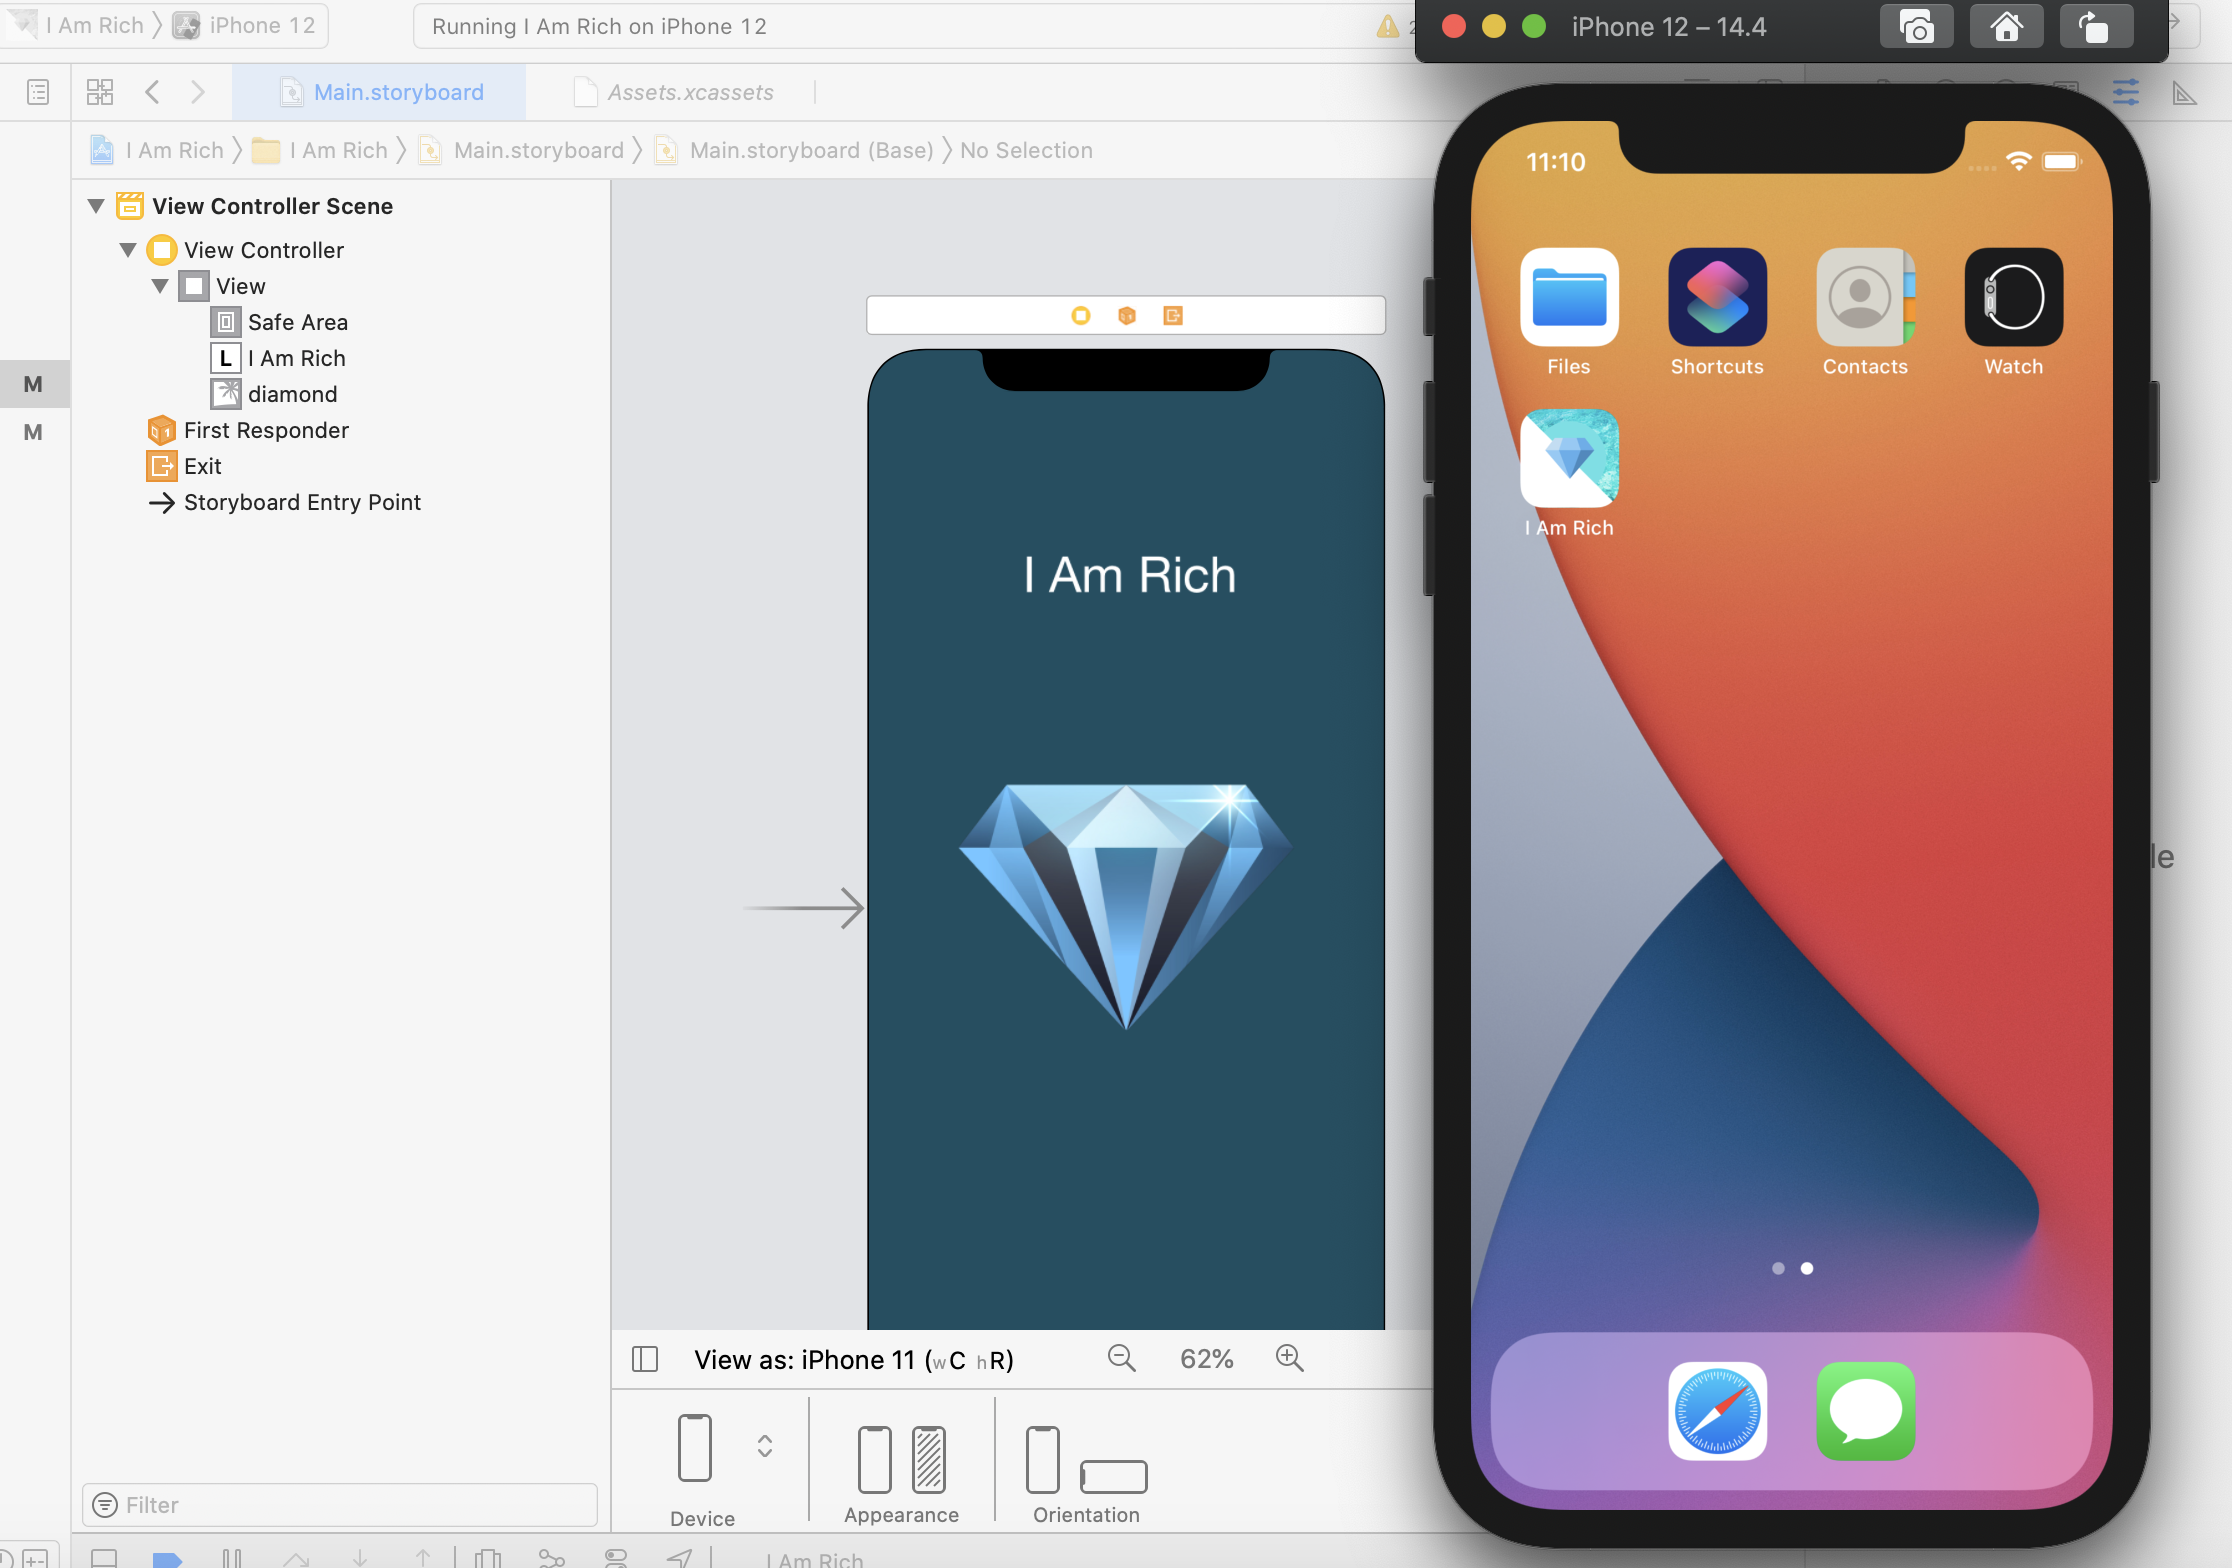Open Shortcuts app in simulator
Image resolution: width=2232 pixels, height=1568 pixels.
(x=1716, y=298)
